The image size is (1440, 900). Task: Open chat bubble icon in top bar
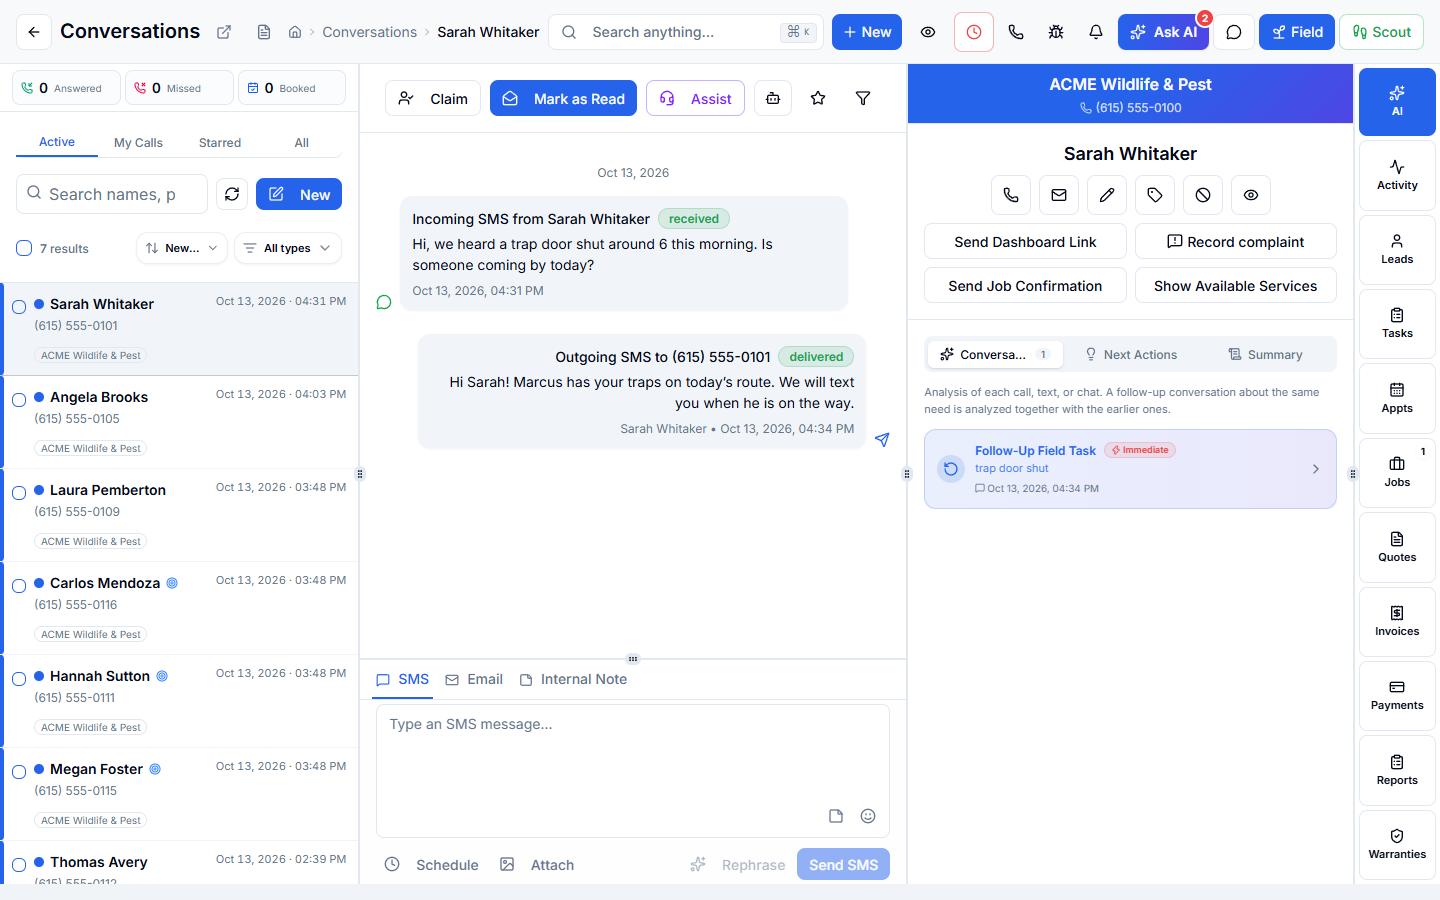[x=1234, y=32]
